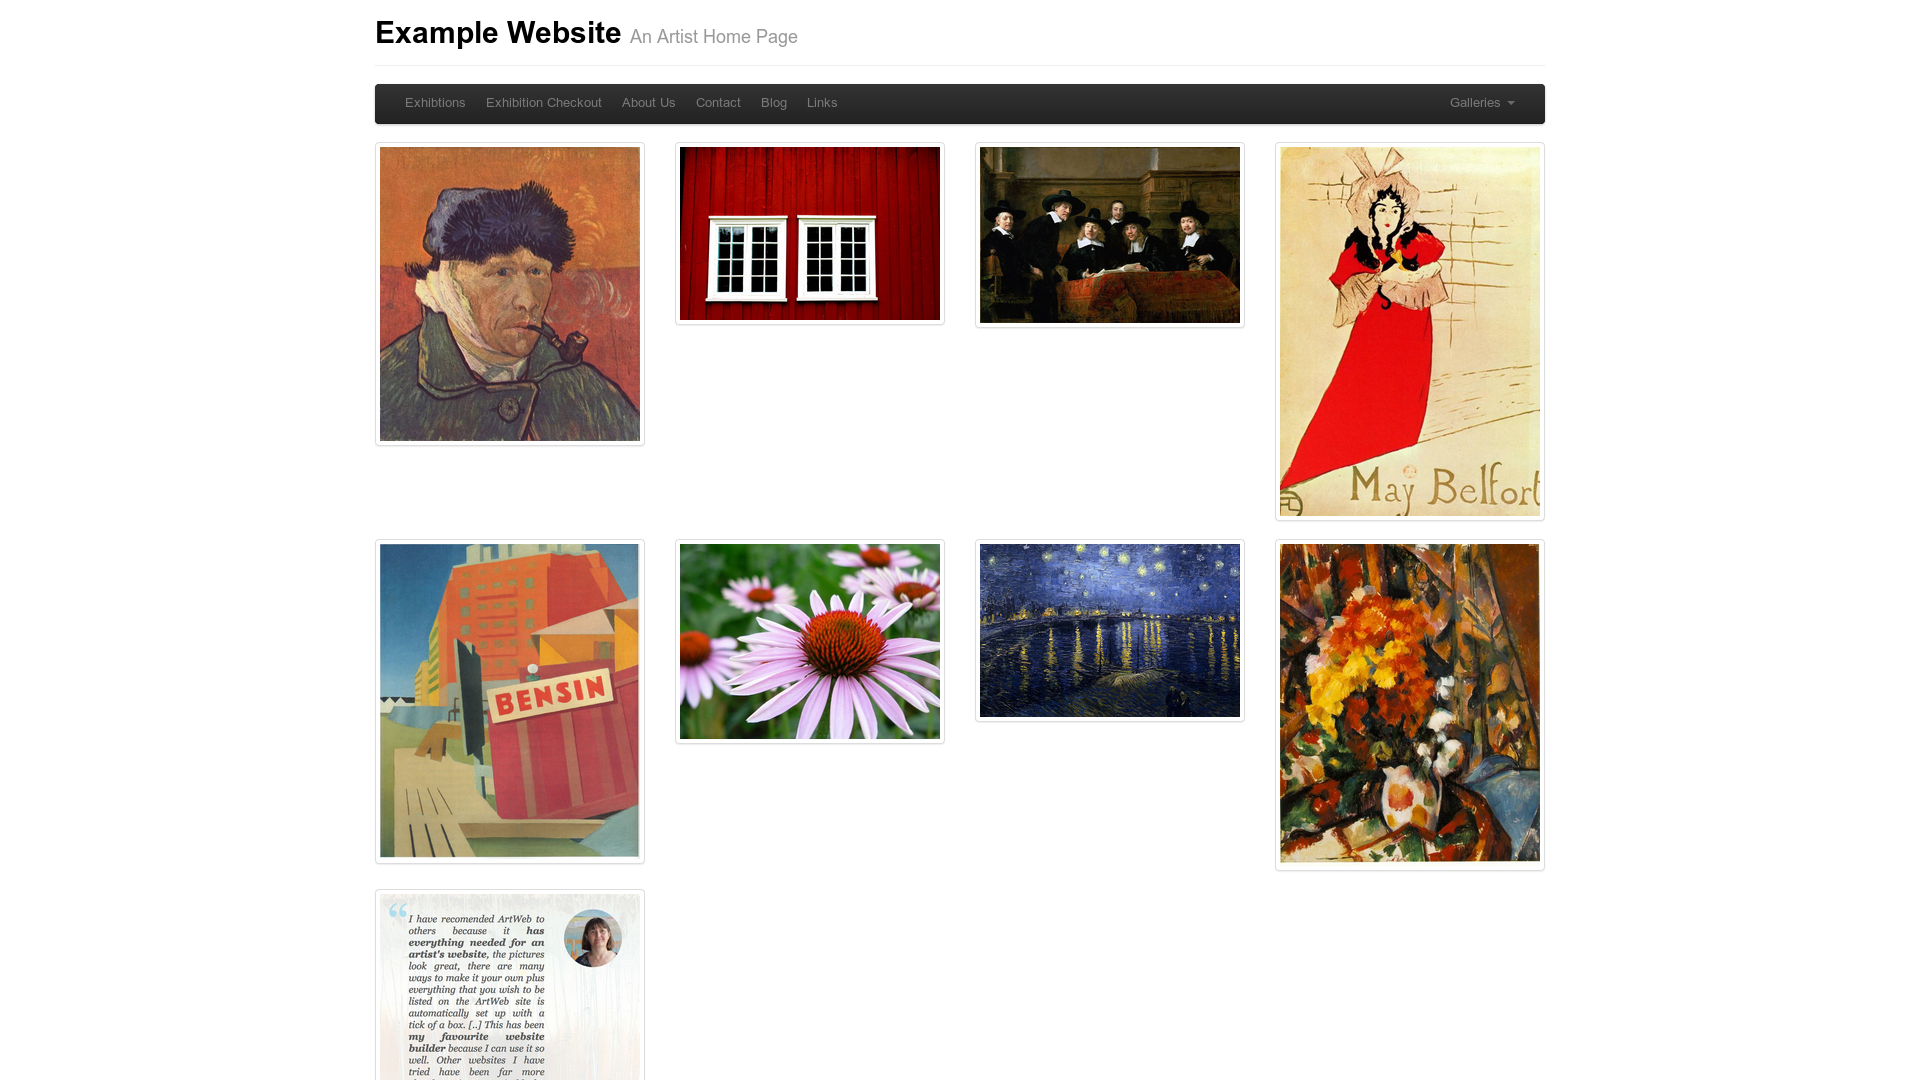The width and height of the screenshot is (1920, 1080).
Task: Select the Contact navigation link
Action: (x=718, y=103)
